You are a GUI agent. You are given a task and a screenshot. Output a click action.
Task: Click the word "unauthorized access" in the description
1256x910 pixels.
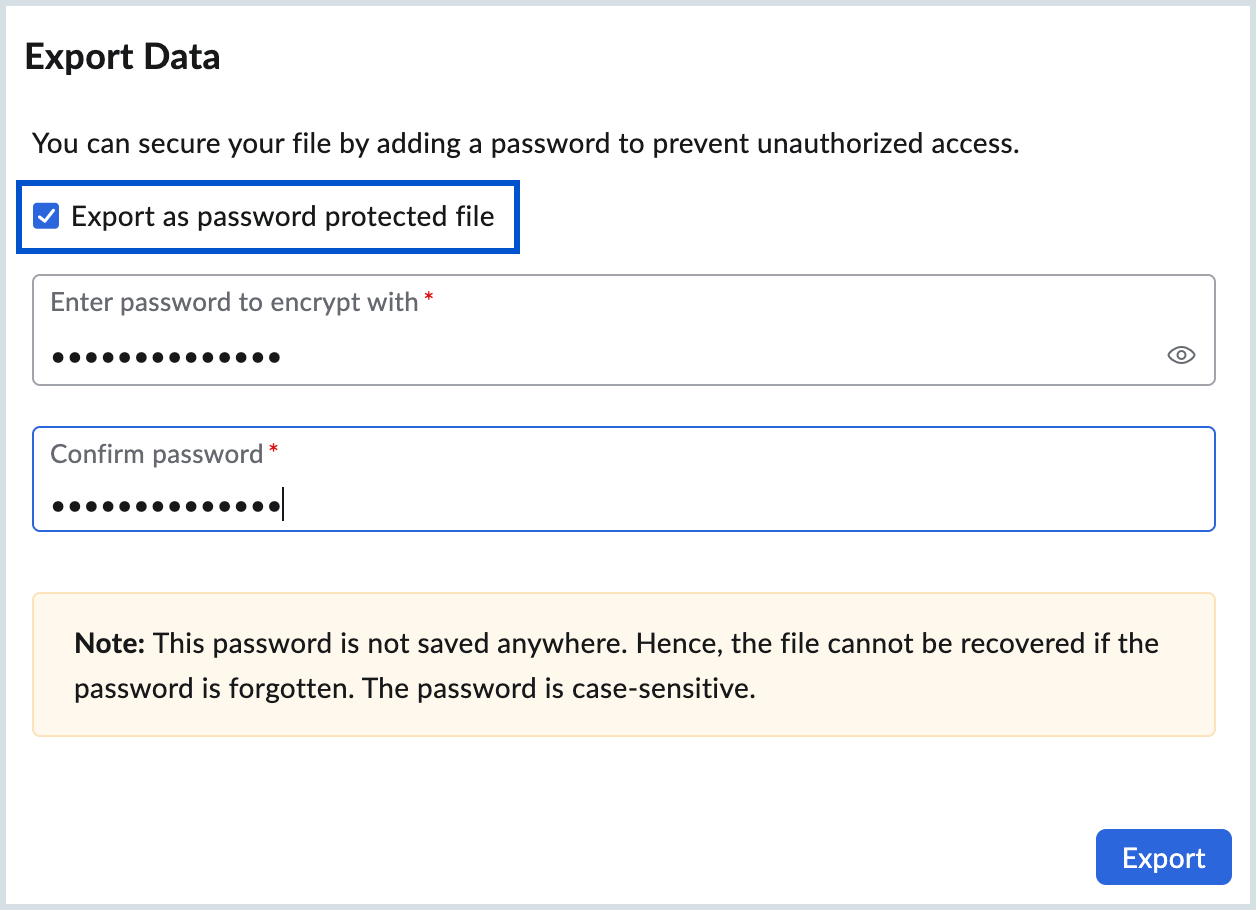888,143
